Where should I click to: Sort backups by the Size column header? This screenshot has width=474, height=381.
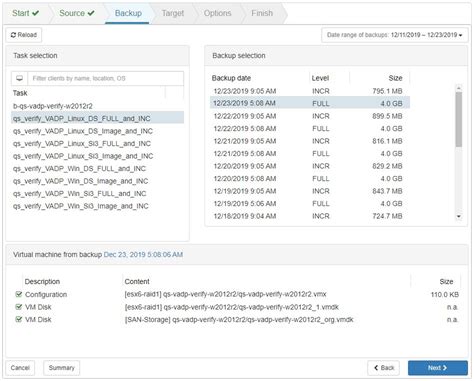coord(395,78)
